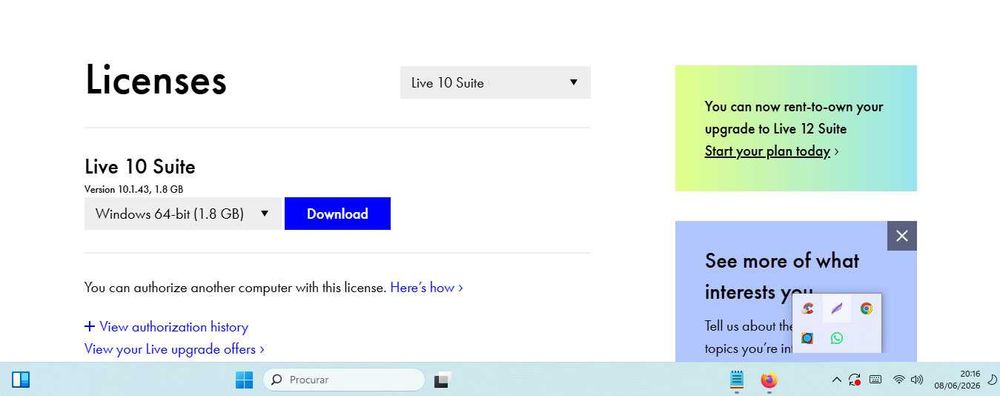
Task: Click the Live 10 Suite product title
Action: [x=140, y=167]
